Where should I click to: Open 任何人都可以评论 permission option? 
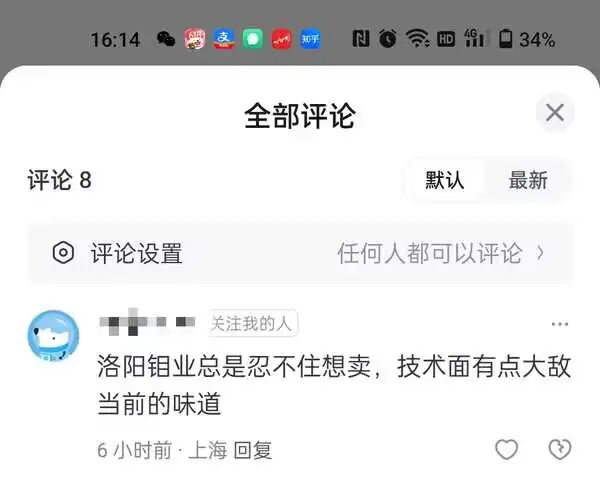pos(430,253)
